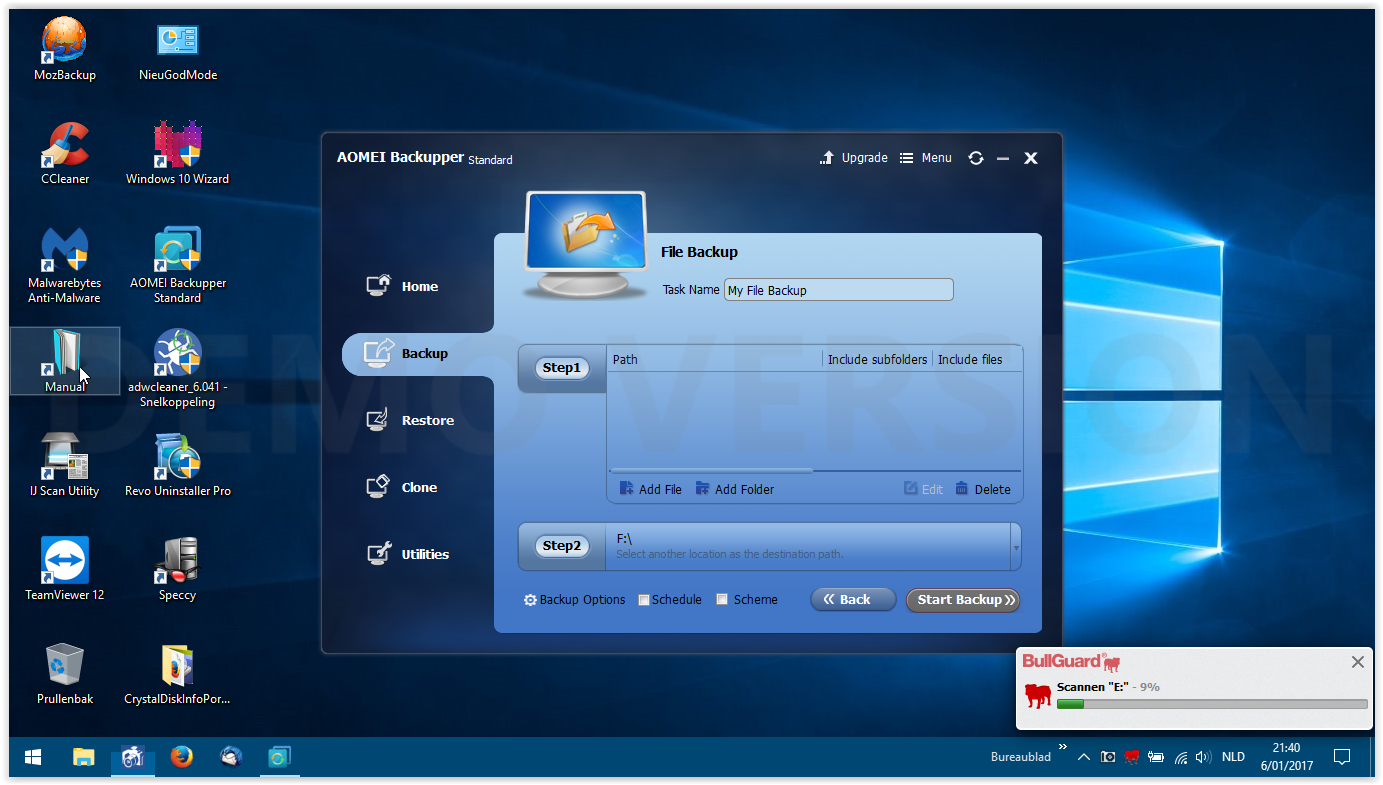Click the BullGuard scan progress bar
The image size is (1383, 785).
[x=1212, y=704]
